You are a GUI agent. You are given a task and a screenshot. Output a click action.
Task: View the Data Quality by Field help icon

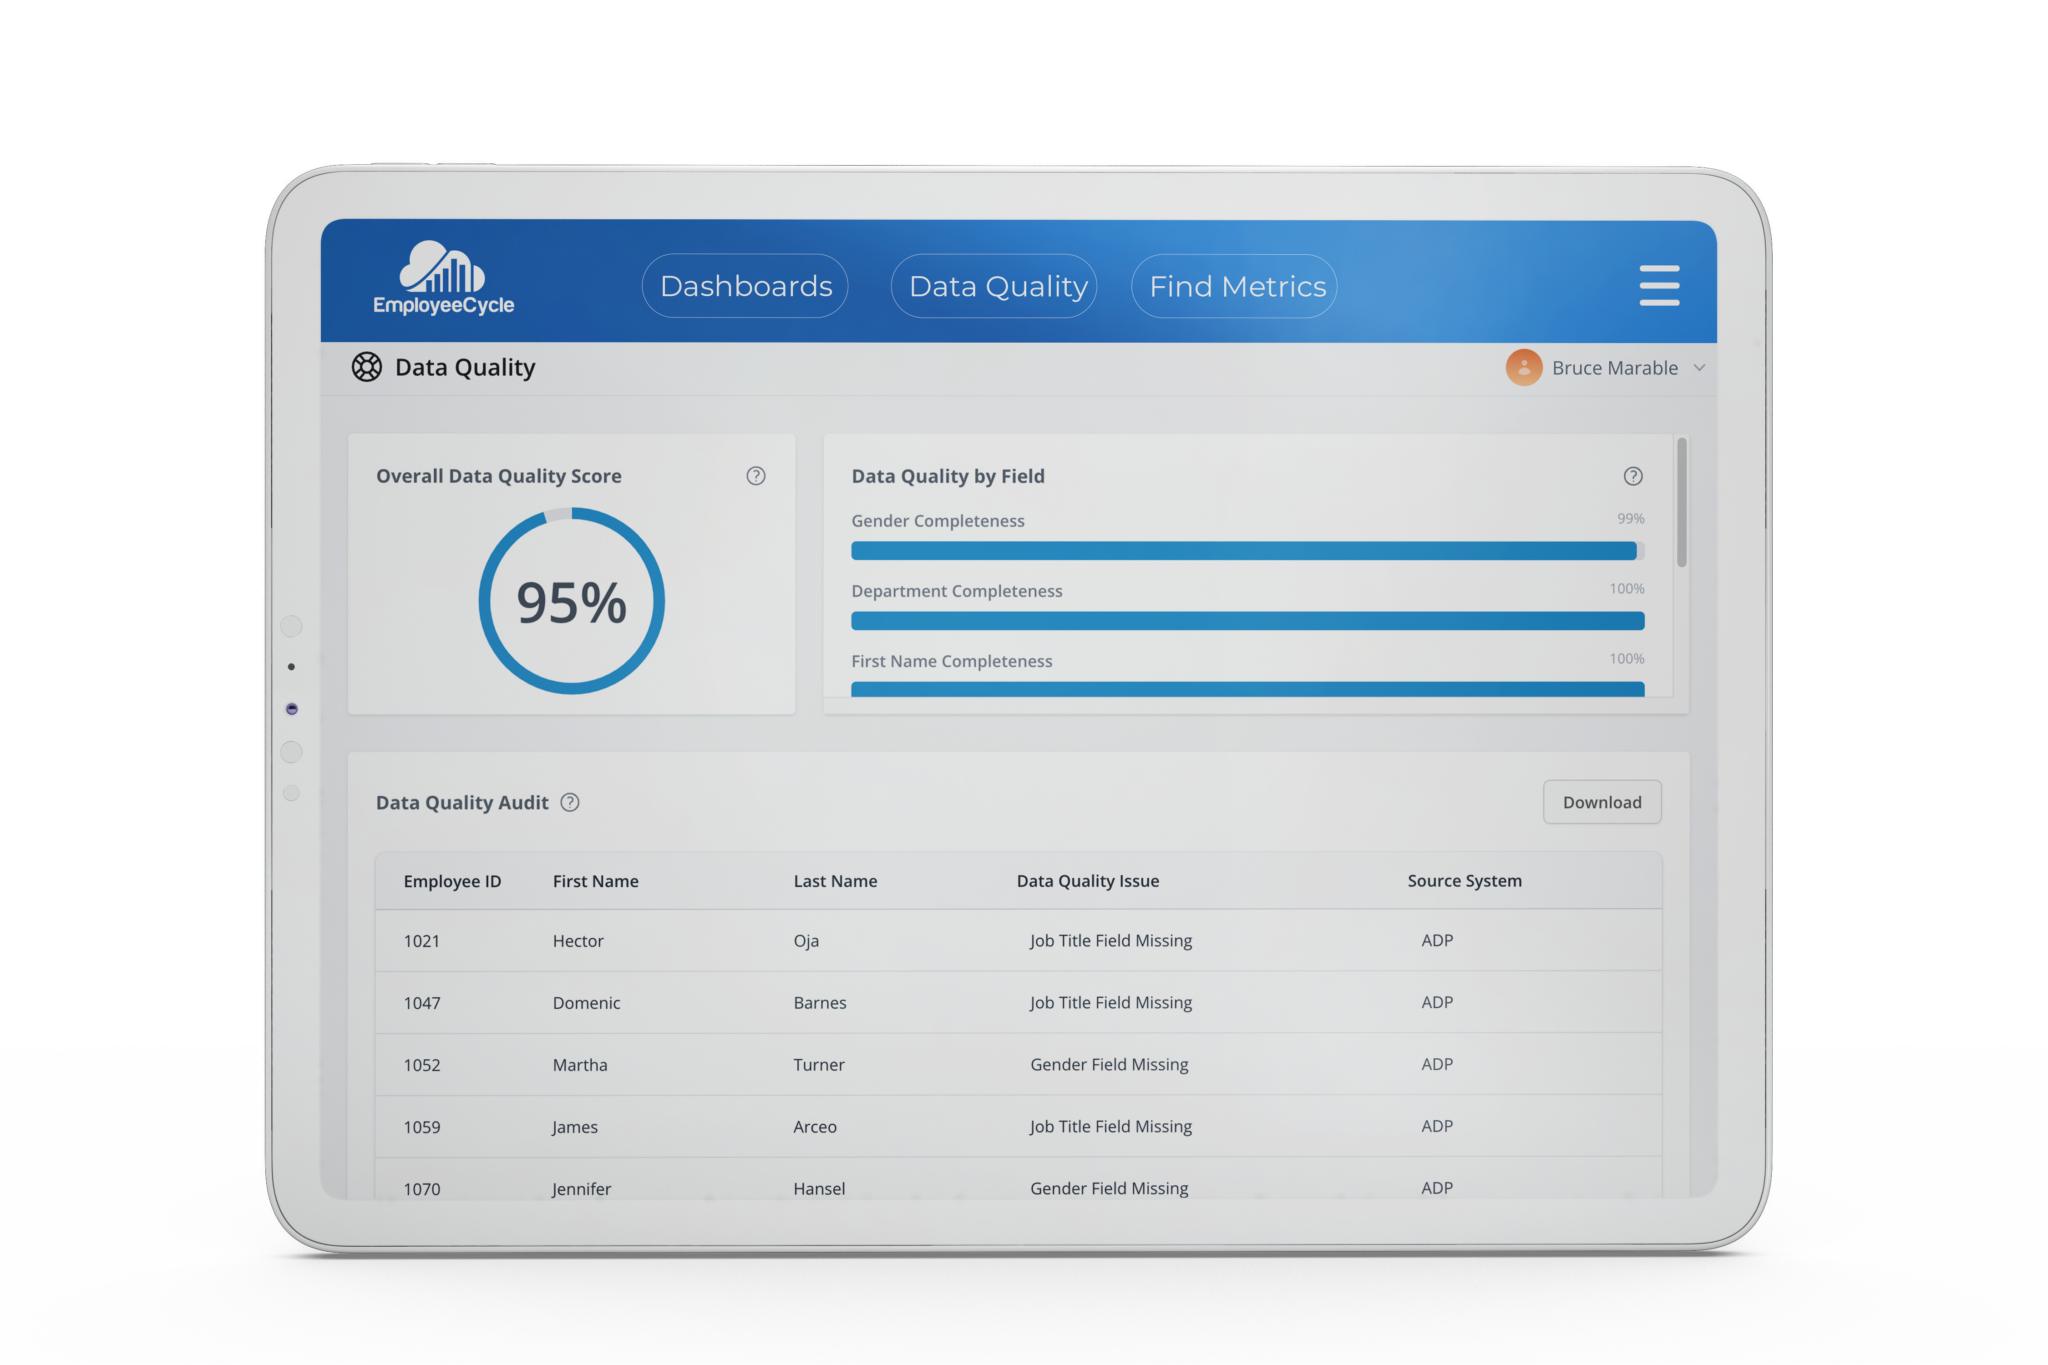pyautogui.click(x=1634, y=476)
